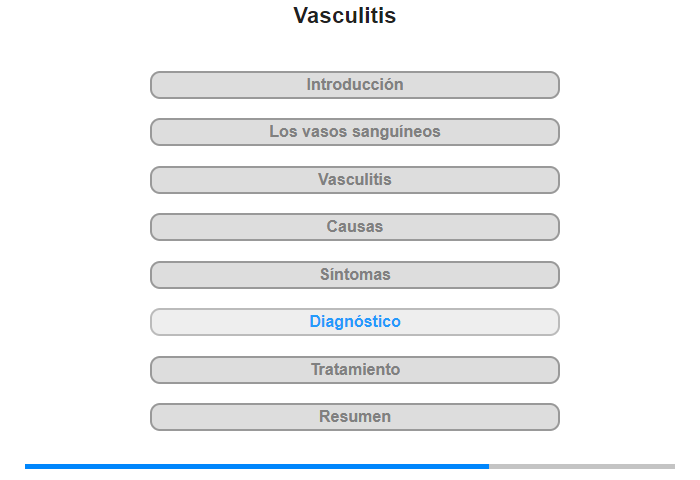Click the blue Diagnóstico text label
Viewport: 700px width, 480px height.
(355, 321)
